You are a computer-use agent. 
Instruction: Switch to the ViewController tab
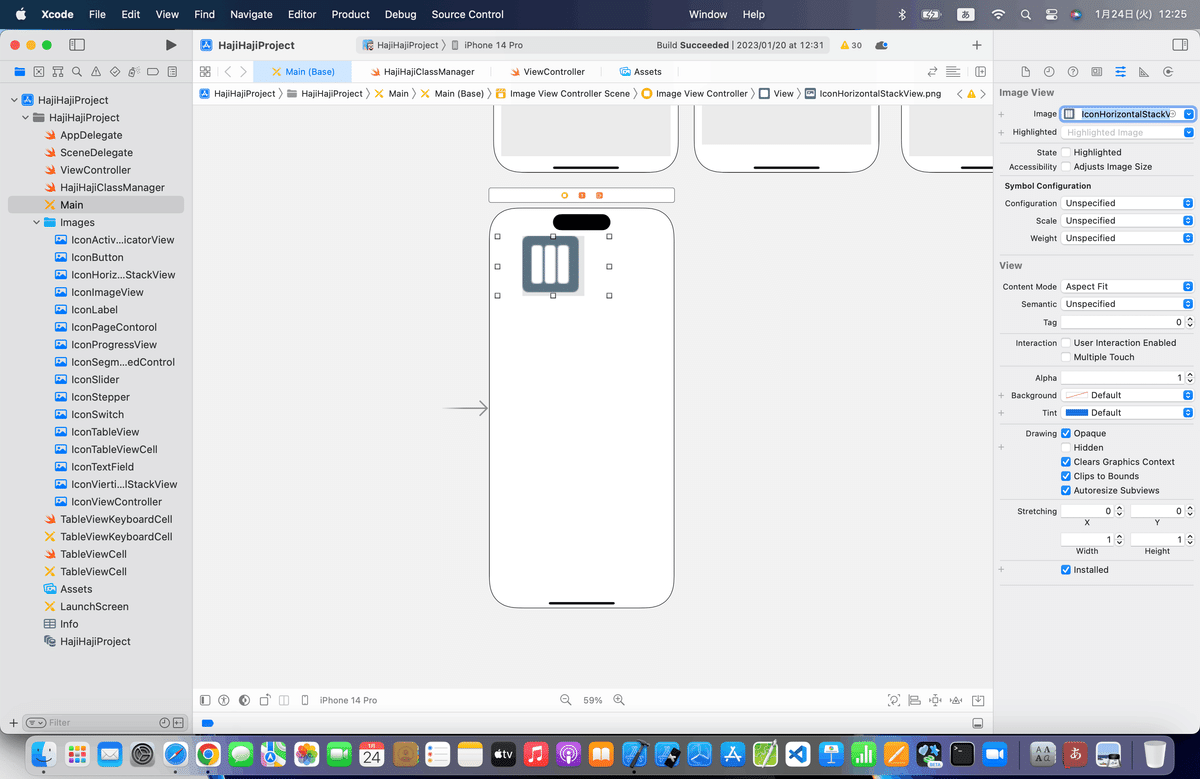point(546,72)
